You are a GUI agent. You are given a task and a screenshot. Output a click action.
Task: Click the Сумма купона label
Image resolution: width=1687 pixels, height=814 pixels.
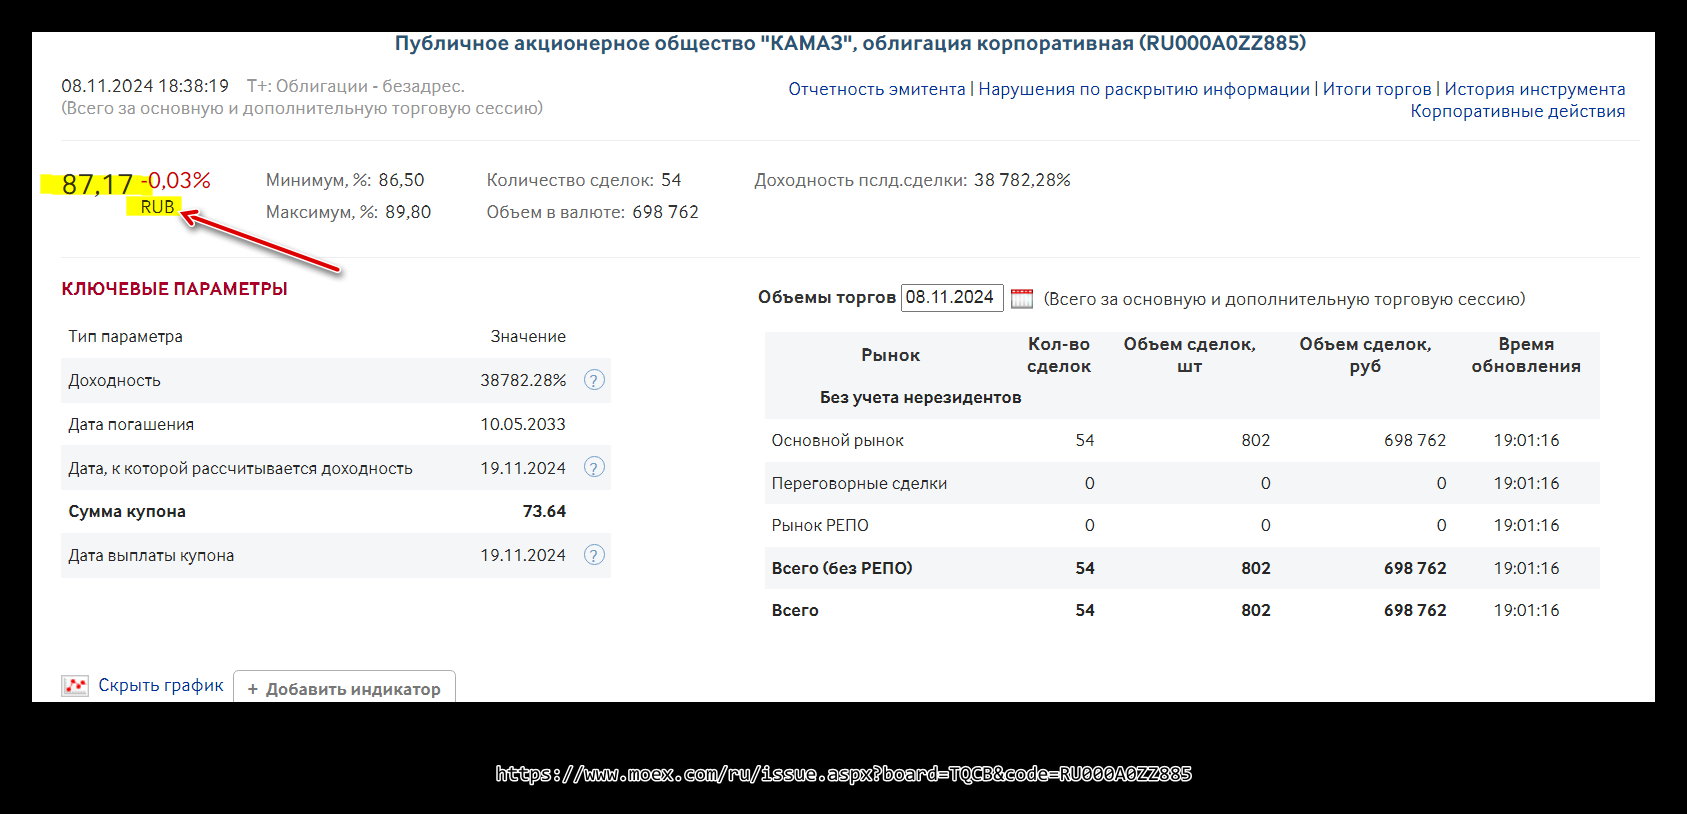(127, 511)
